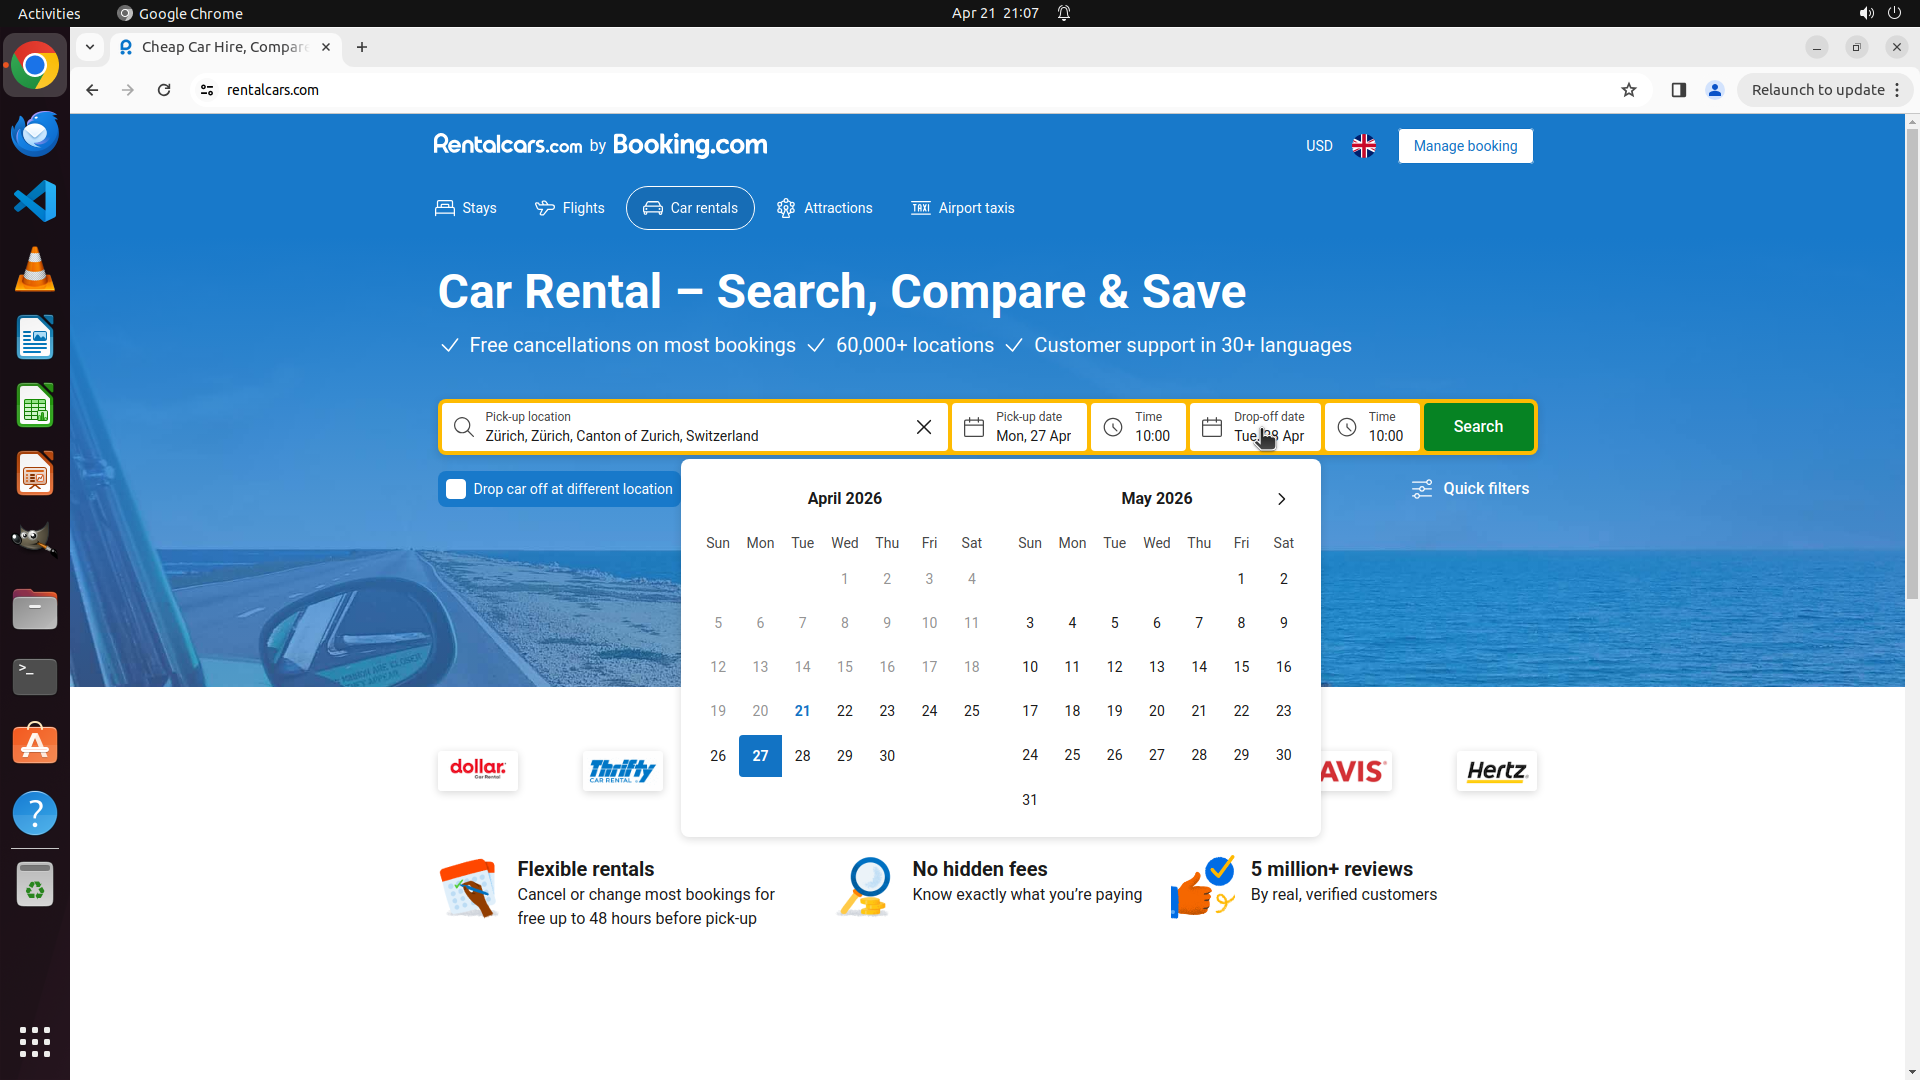Screen dimensions: 1920x1080
Task: Open the Thrifty car rental logo
Action: coord(622,771)
